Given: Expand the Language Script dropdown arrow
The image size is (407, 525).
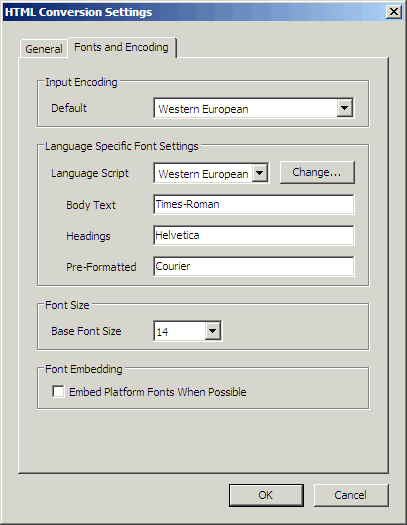Looking at the screenshot, I should coord(260,173).
